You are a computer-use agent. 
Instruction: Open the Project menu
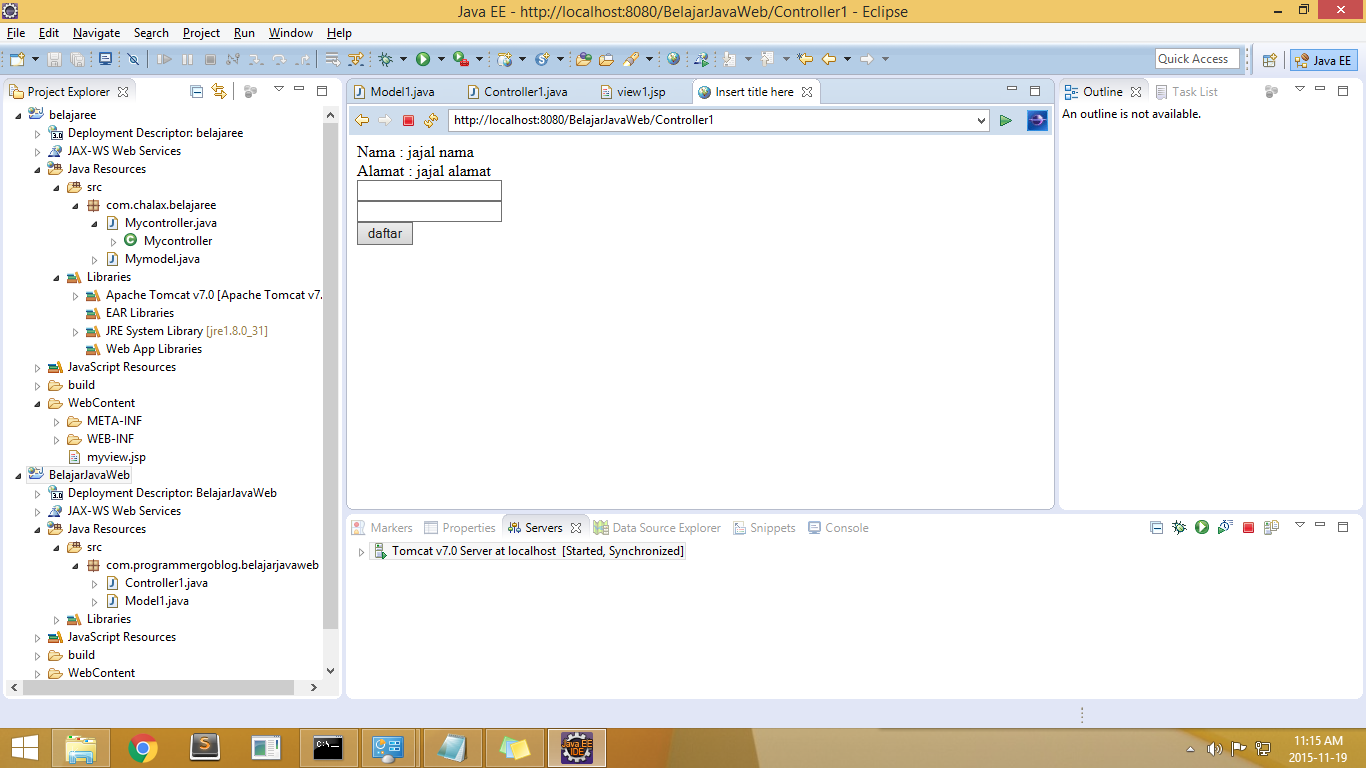201,33
